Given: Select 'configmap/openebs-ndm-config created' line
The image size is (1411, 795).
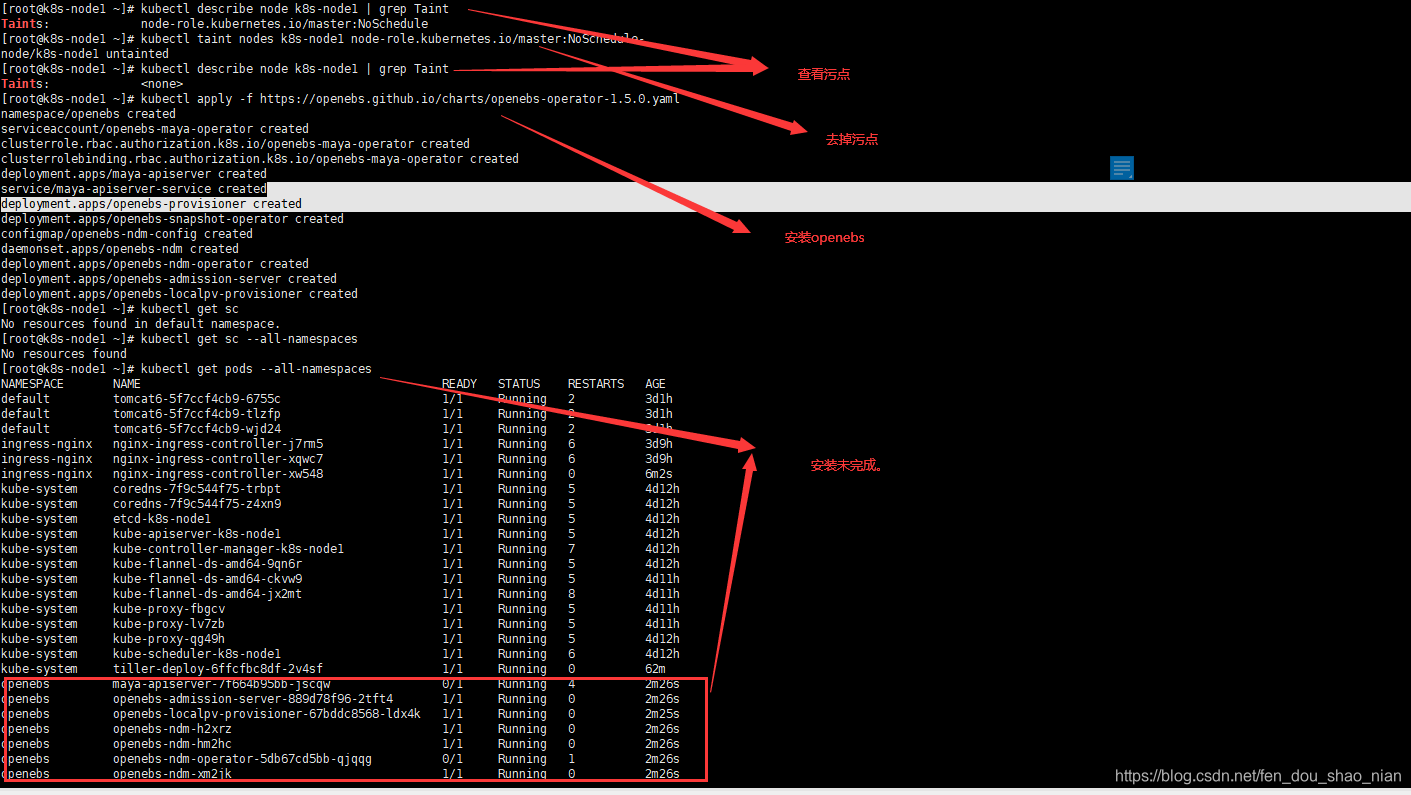Looking at the screenshot, I should click(127, 234).
